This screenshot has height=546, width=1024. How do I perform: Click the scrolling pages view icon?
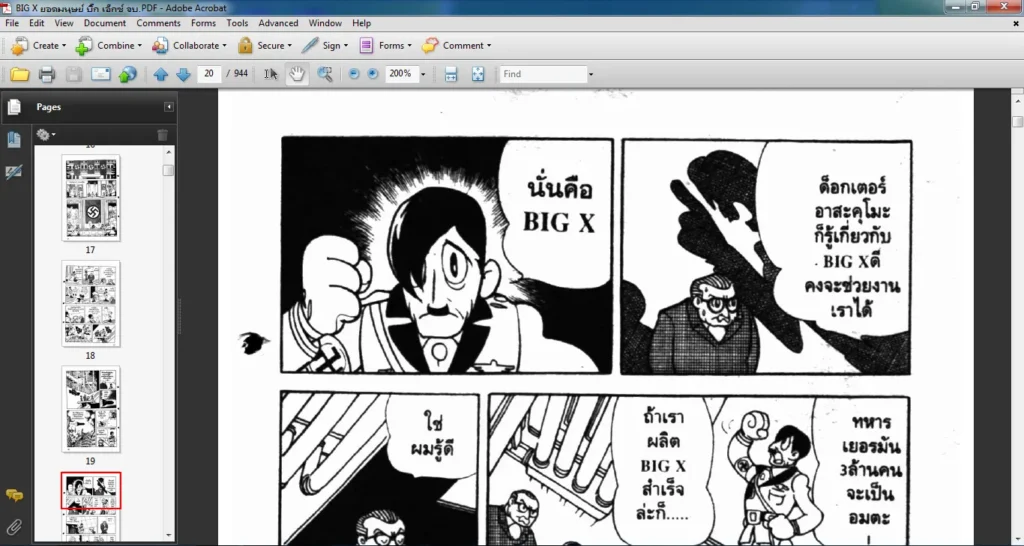point(451,74)
